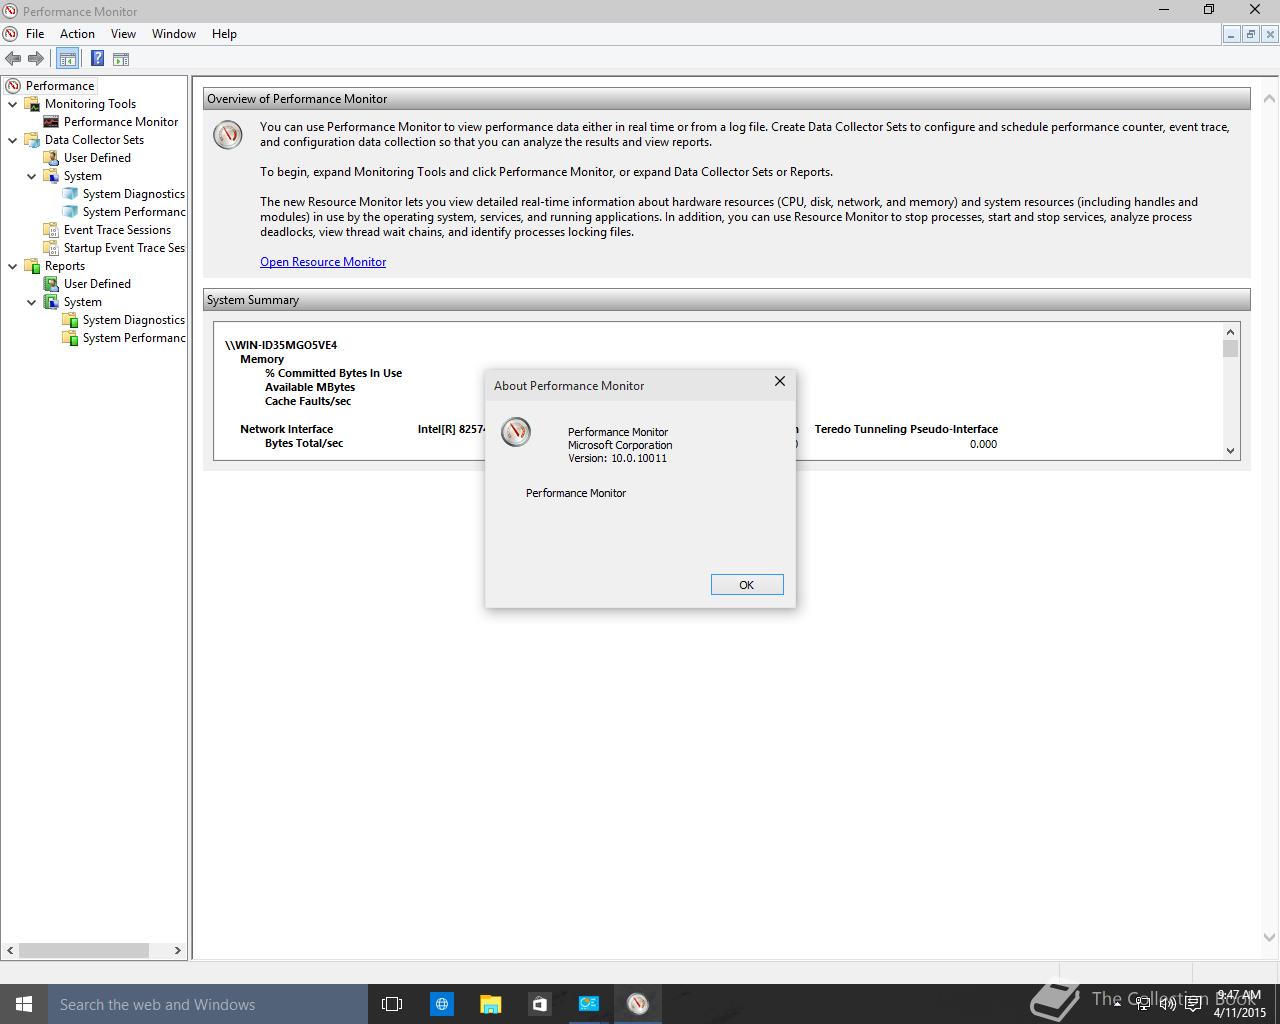Screen dimensions: 1280x1024
Task: Click the Help toolbar icon
Action: pos(97,59)
